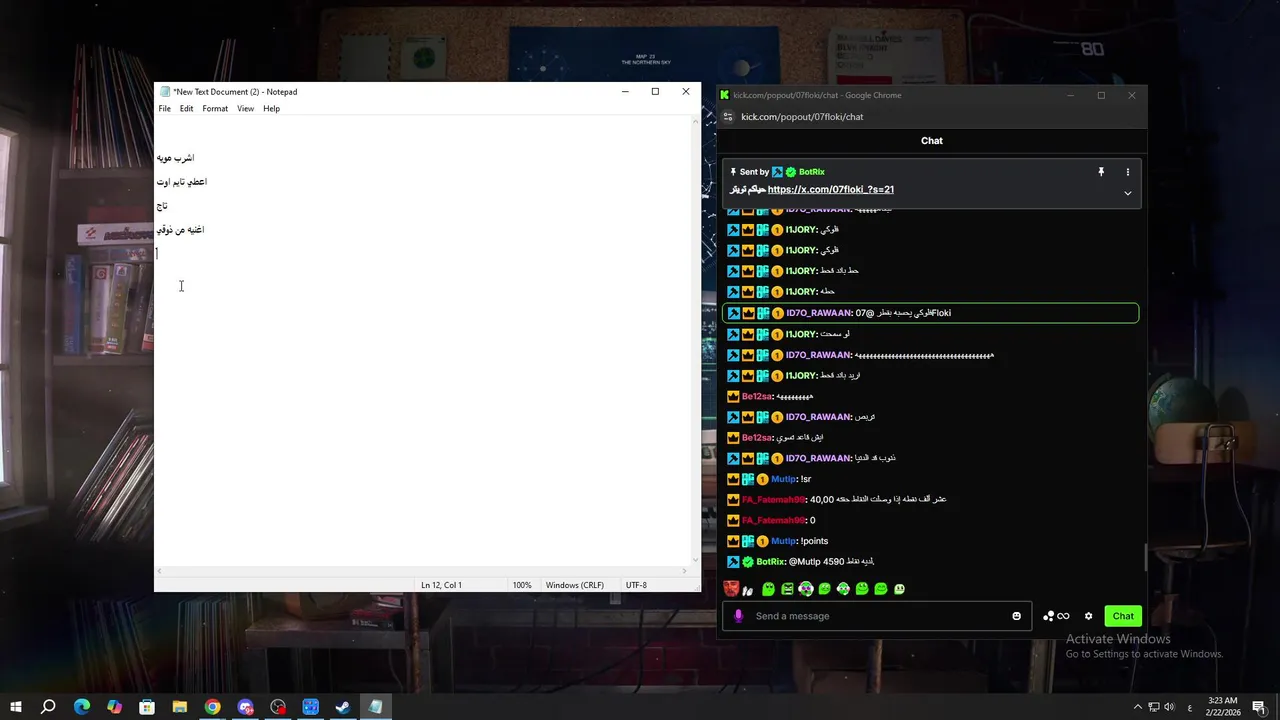Open the emoji picker smiley icon
The height and width of the screenshot is (720, 1280).
point(1017,616)
